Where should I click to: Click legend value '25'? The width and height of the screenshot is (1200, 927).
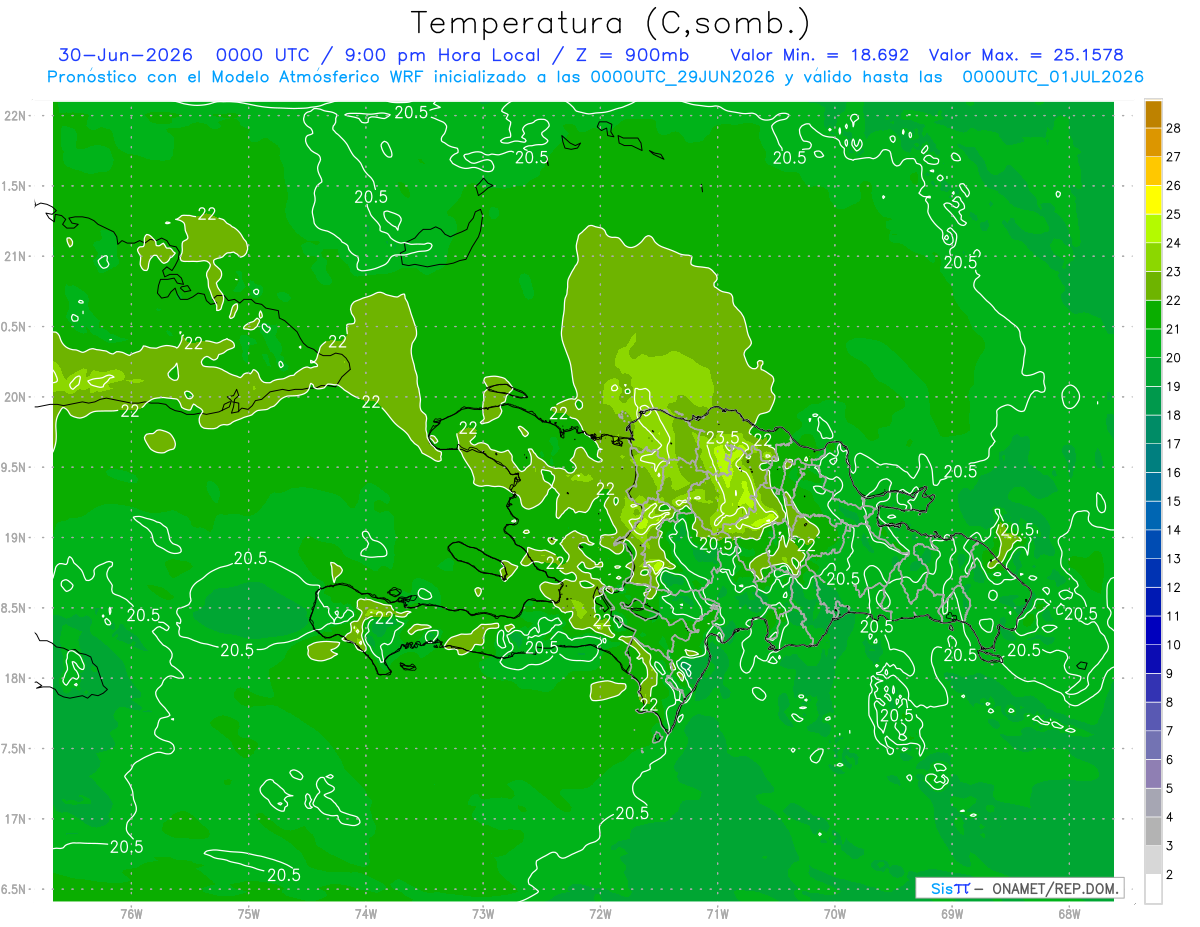click(1174, 215)
